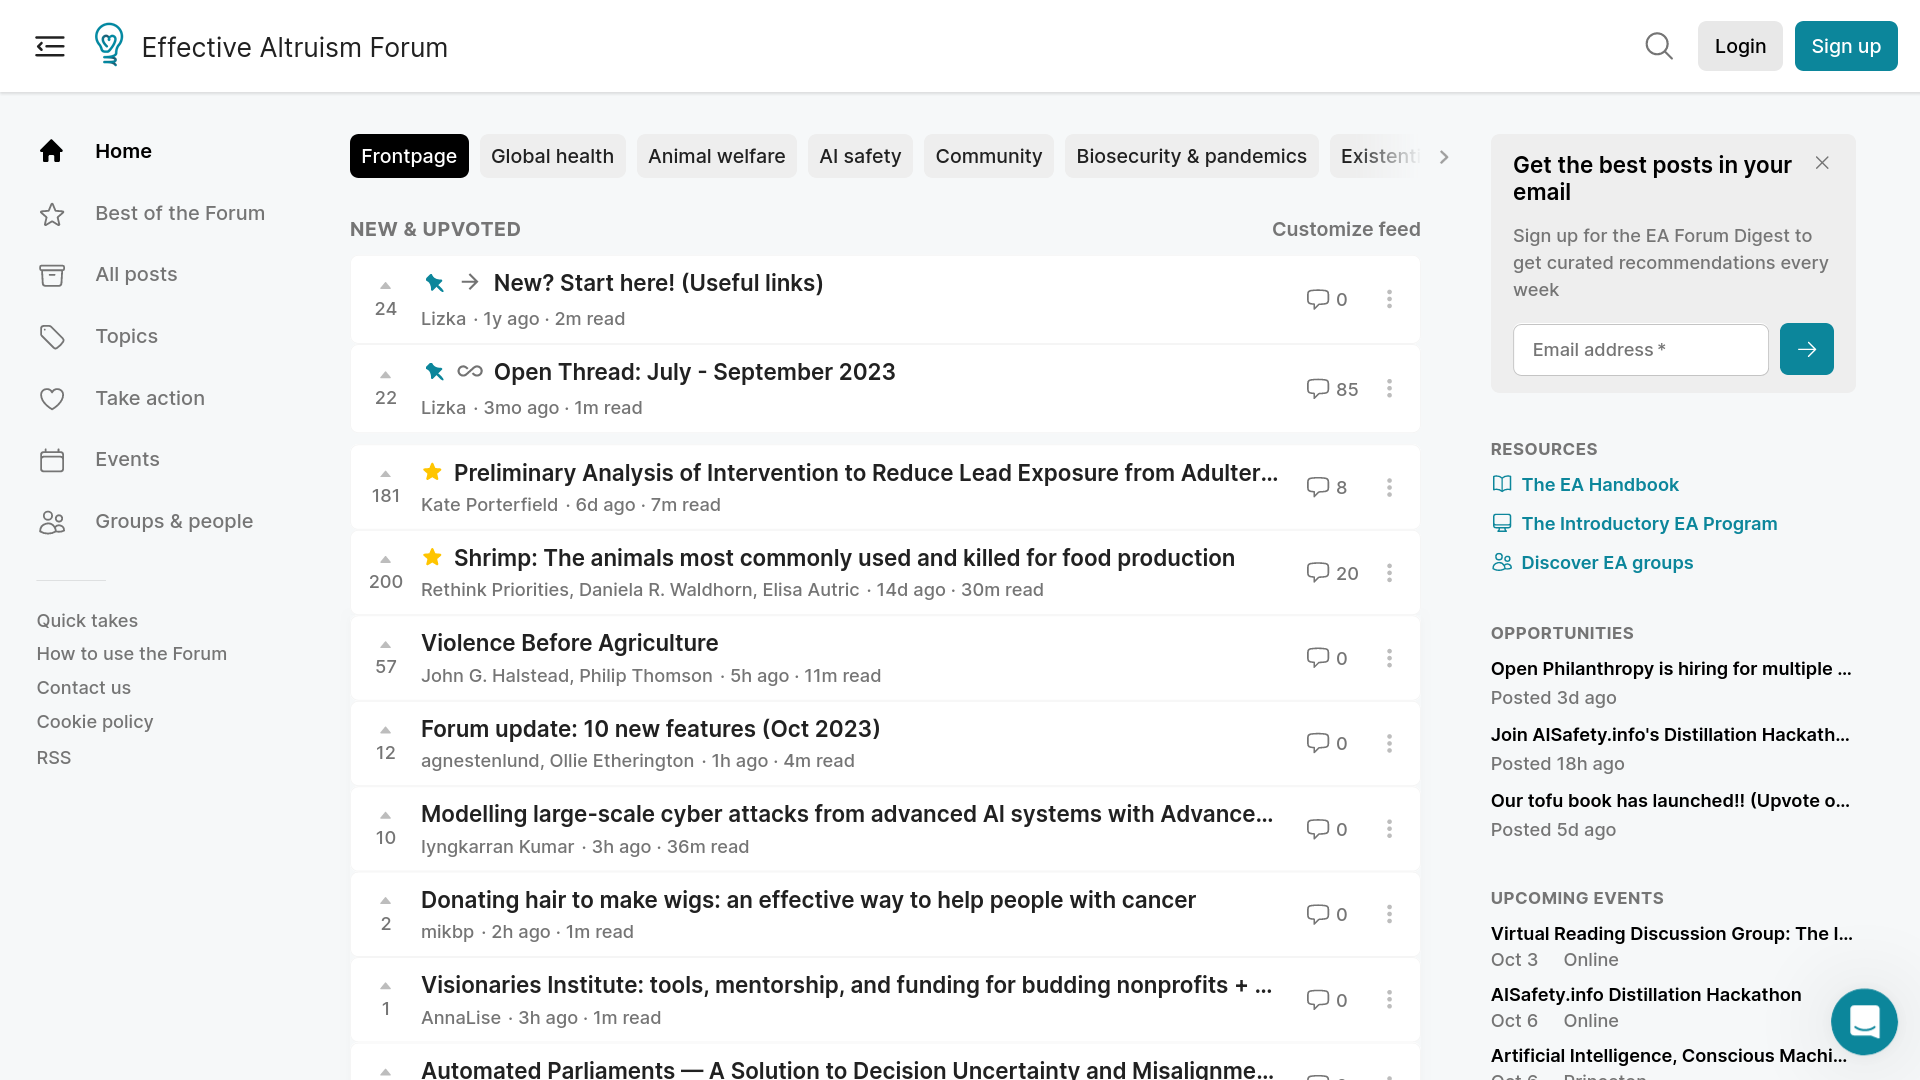The width and height of the screenshot is (1920, 1080).
Task: Open three-dot menu for Modelling cyber attacks post
Action: [1389, 829]
